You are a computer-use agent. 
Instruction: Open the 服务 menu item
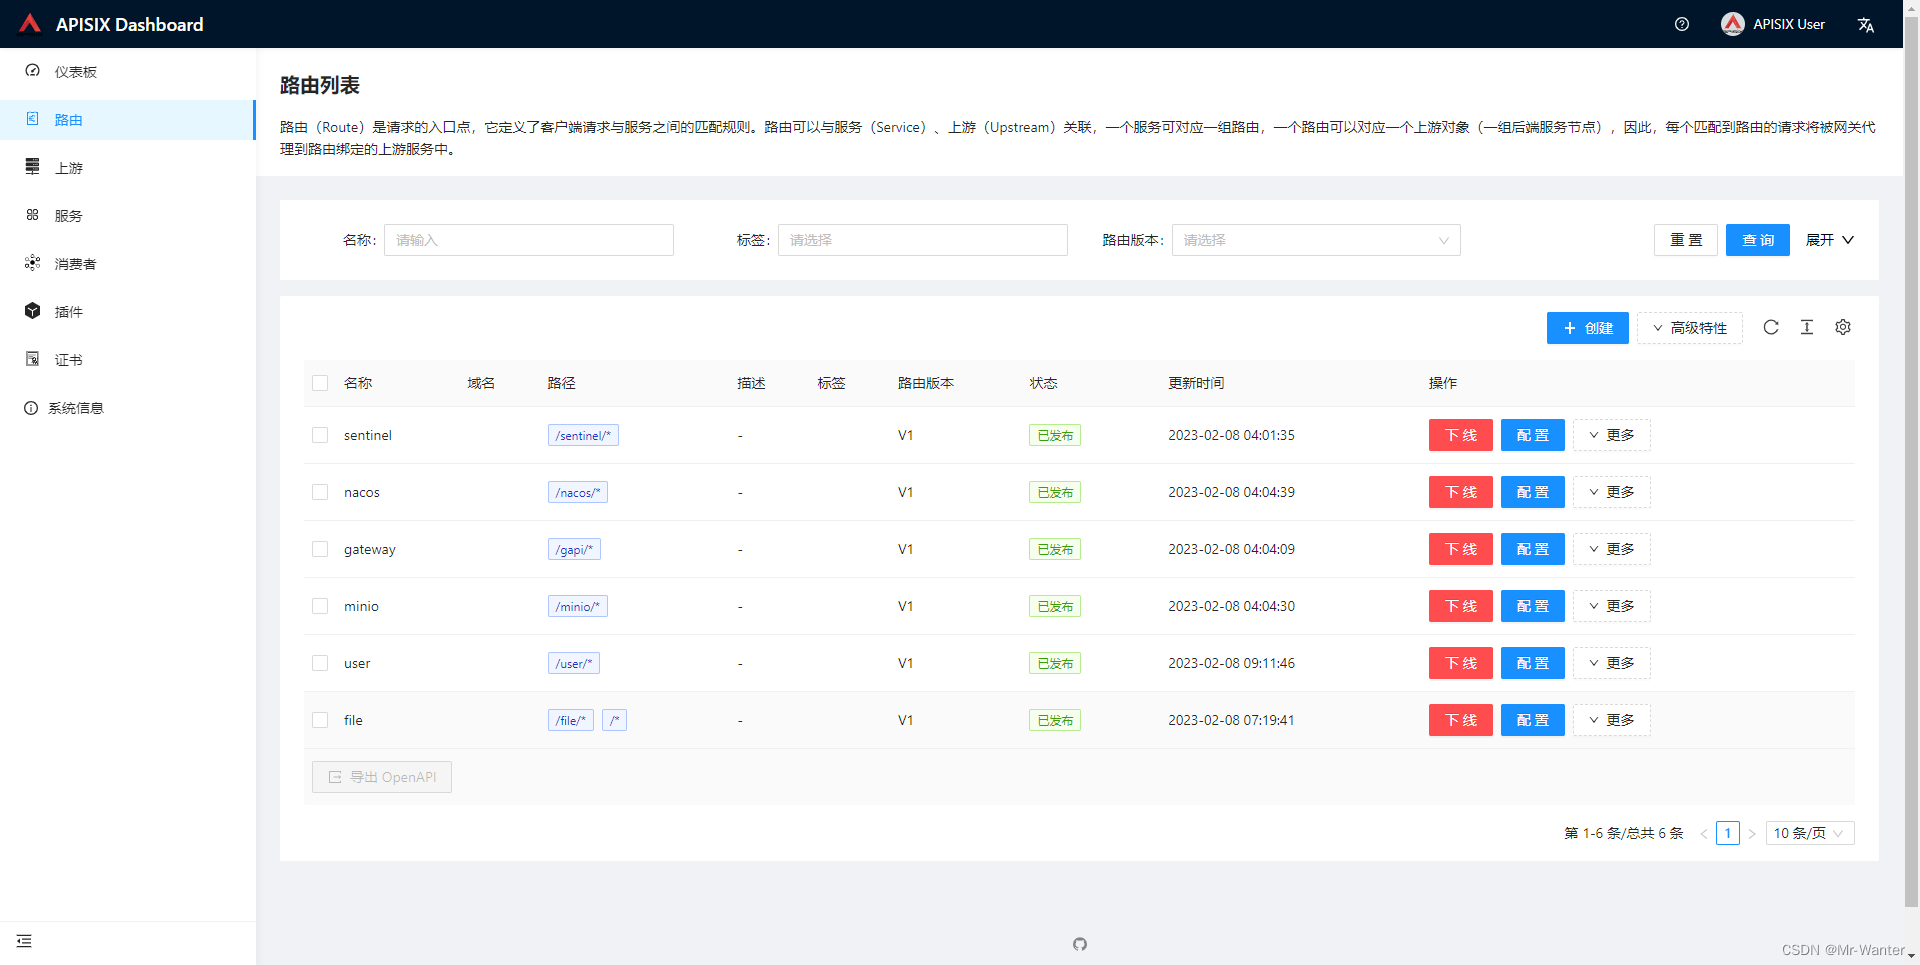tap(128, 216)
